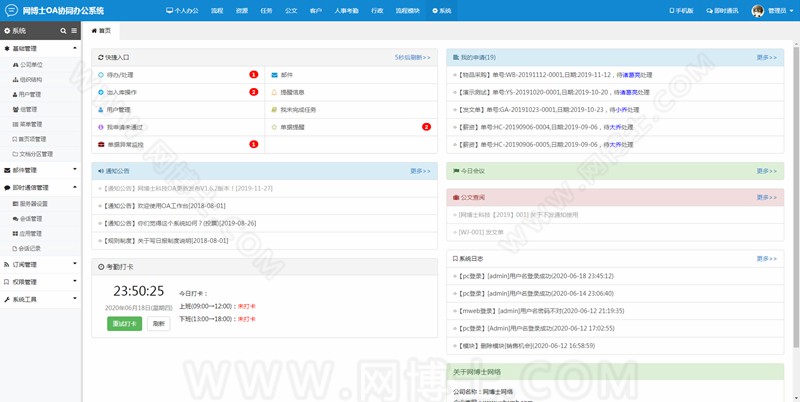
Task: Click the chat bubble logo icon in the header
Action: click(11, 10)
